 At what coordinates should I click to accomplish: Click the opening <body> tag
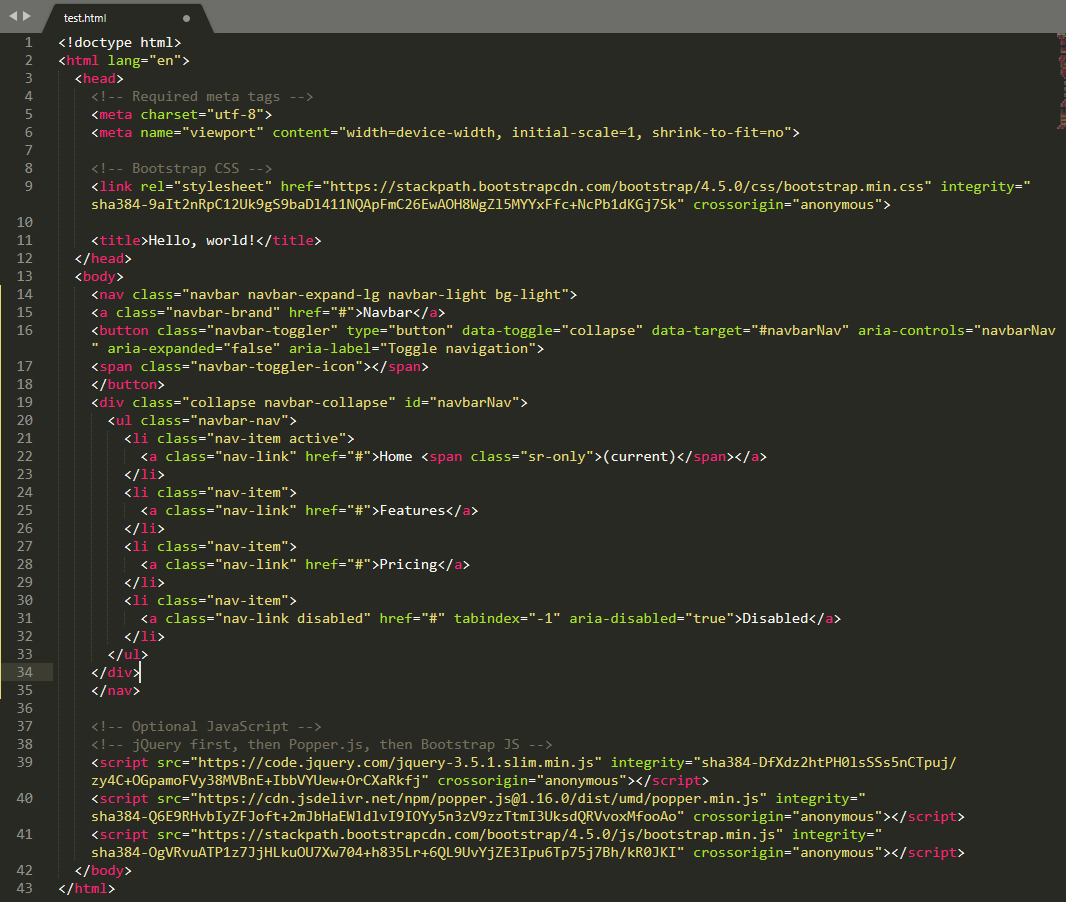coord(99,277)
